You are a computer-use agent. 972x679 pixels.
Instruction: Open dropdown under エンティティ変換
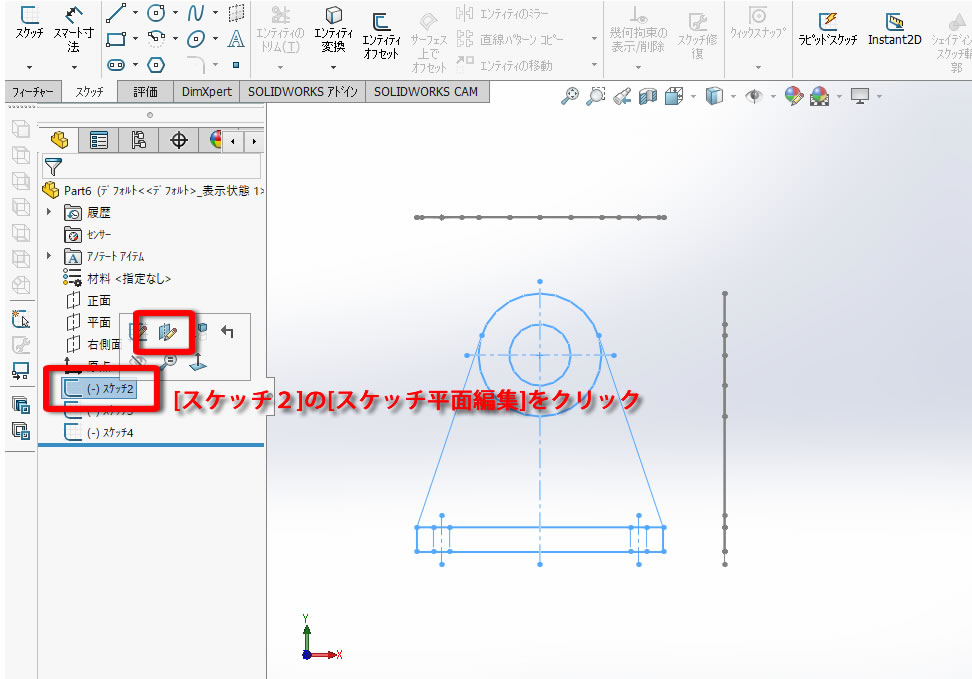point(334,67)
